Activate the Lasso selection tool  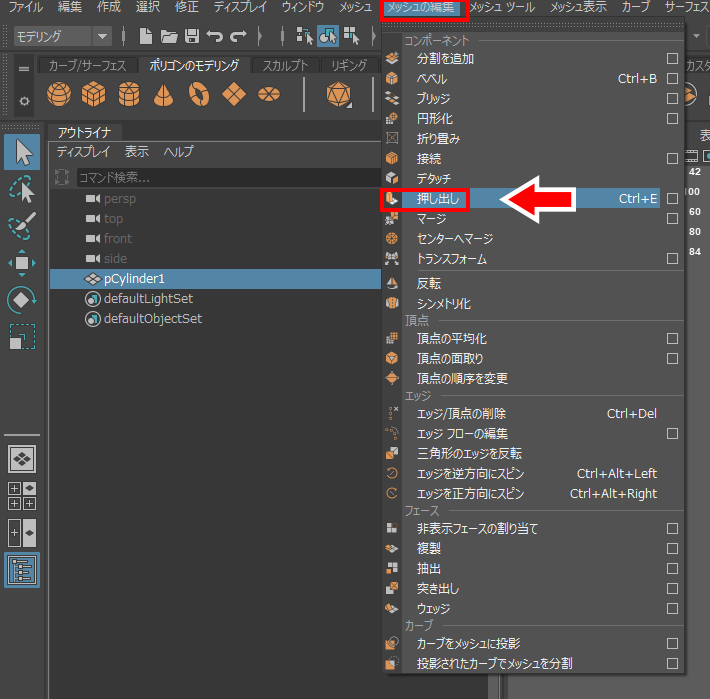coord(22,190)
